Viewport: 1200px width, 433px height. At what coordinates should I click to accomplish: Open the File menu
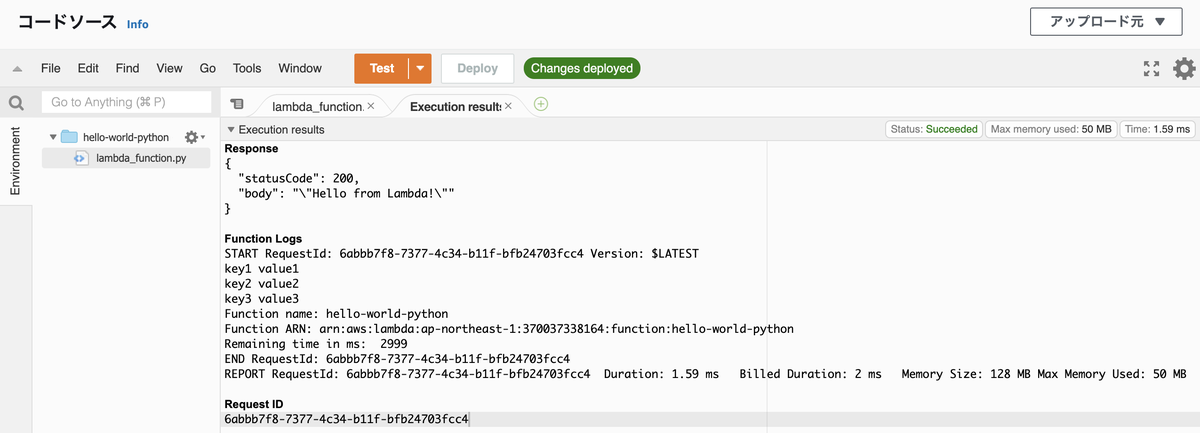click(x=51, y=68)
